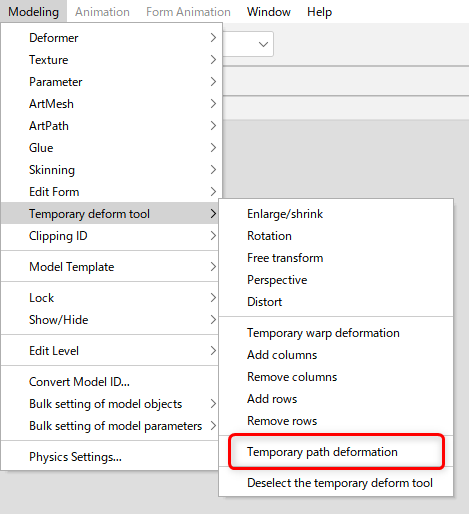Select Temporary warp deformation
Image resolution: width=469 pixels, height=514 pixels.
(336, 333)
